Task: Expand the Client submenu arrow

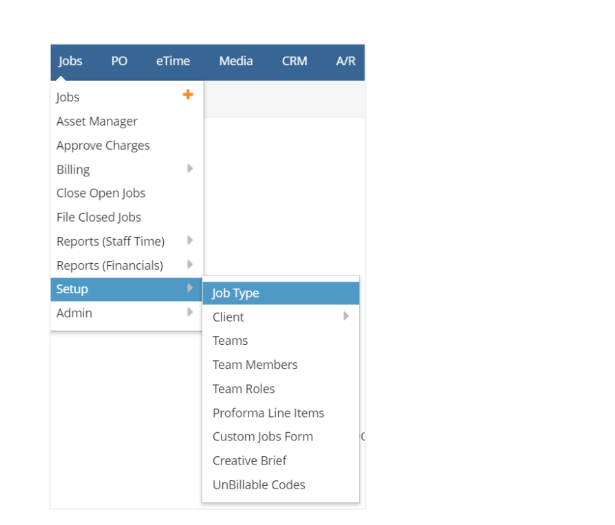Action: click(346, 316)
